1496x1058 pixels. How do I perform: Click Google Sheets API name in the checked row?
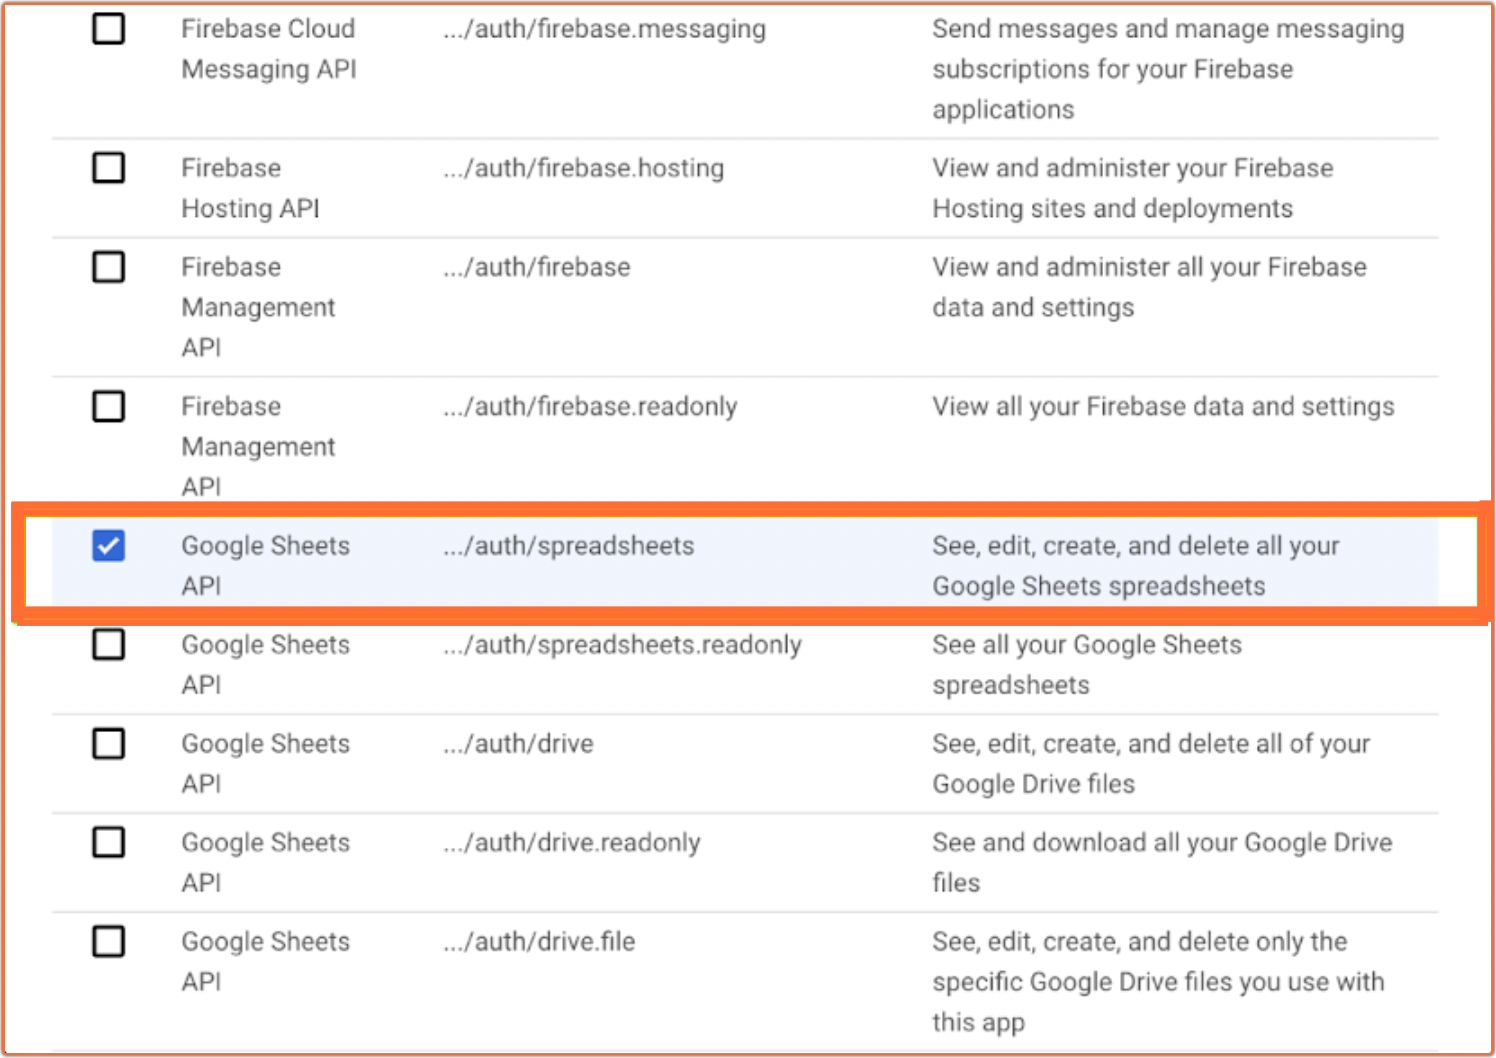tap(265, 566)
